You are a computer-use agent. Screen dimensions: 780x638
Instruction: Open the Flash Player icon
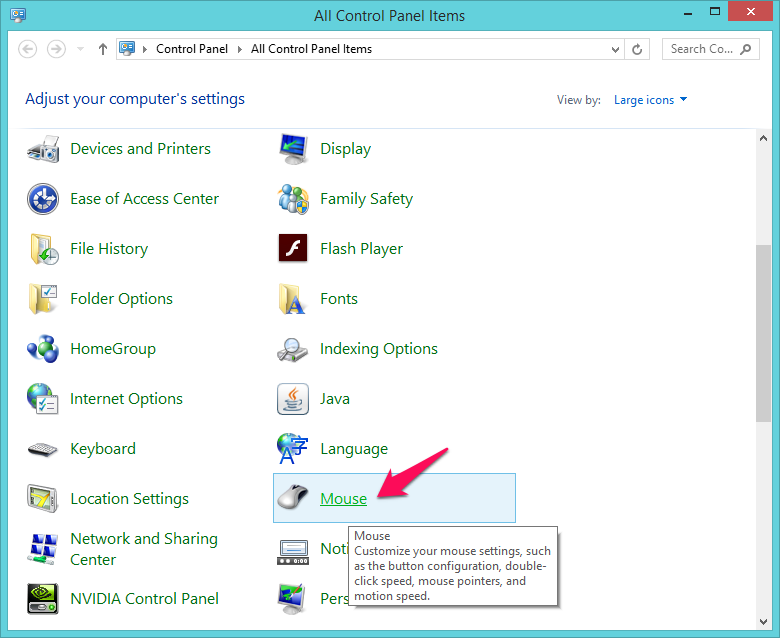[x=293, y=248]
